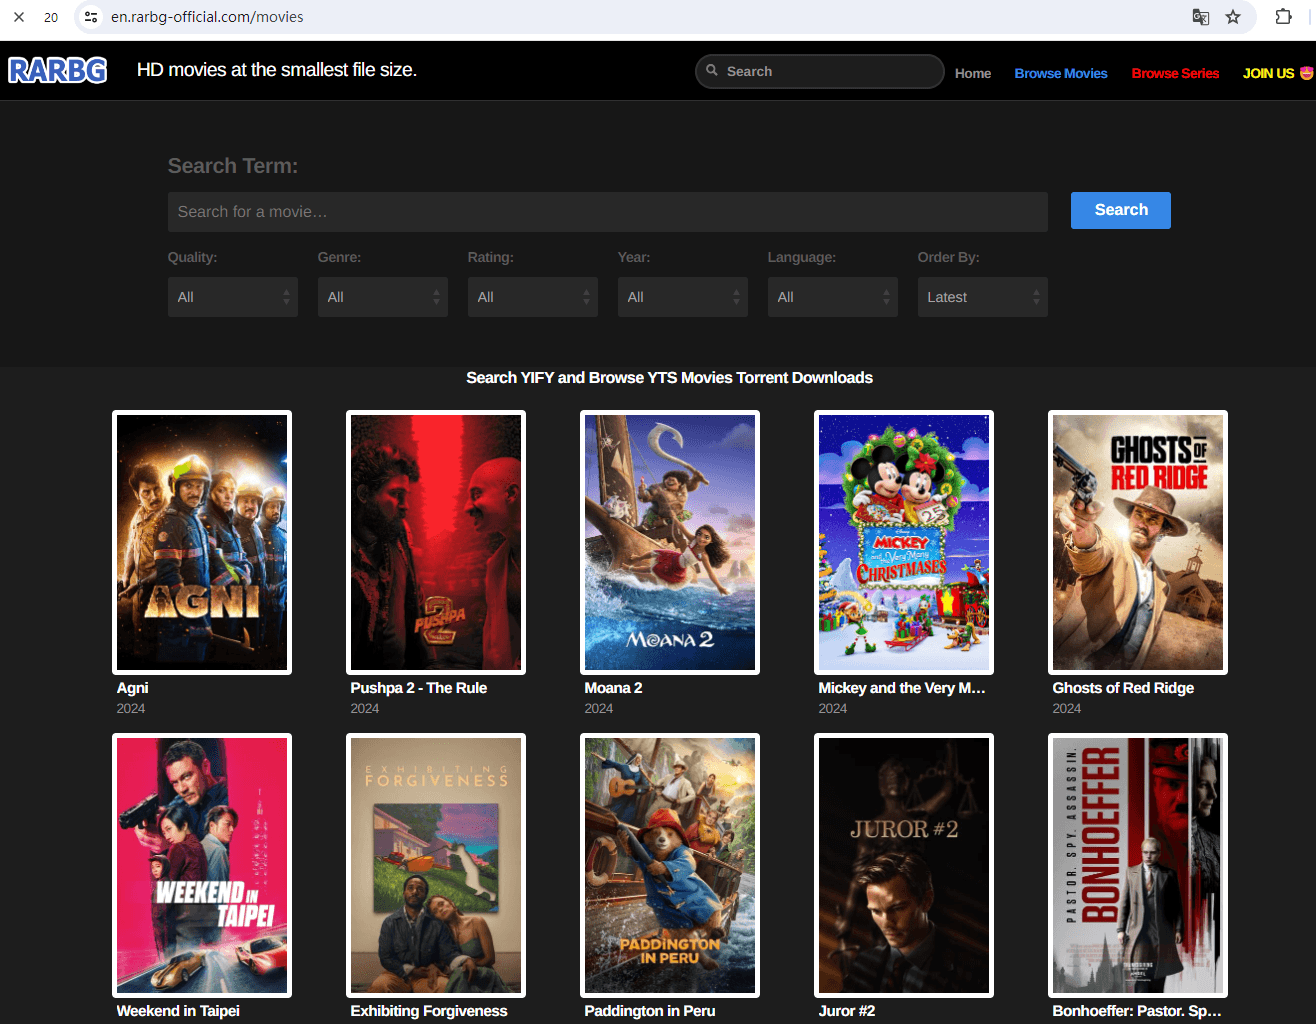The width and height of the screenshot is (1316, 1024).
Task: Expand the Genre dropdown
Action: tap(383, 297)
